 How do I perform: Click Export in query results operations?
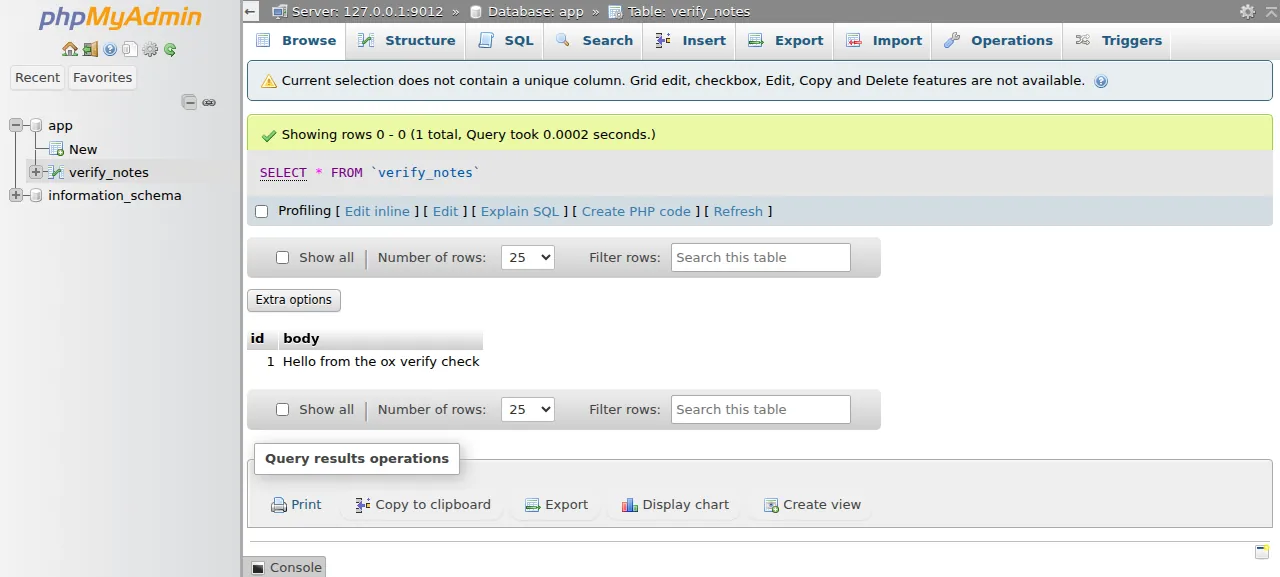(x=556, y=505)
